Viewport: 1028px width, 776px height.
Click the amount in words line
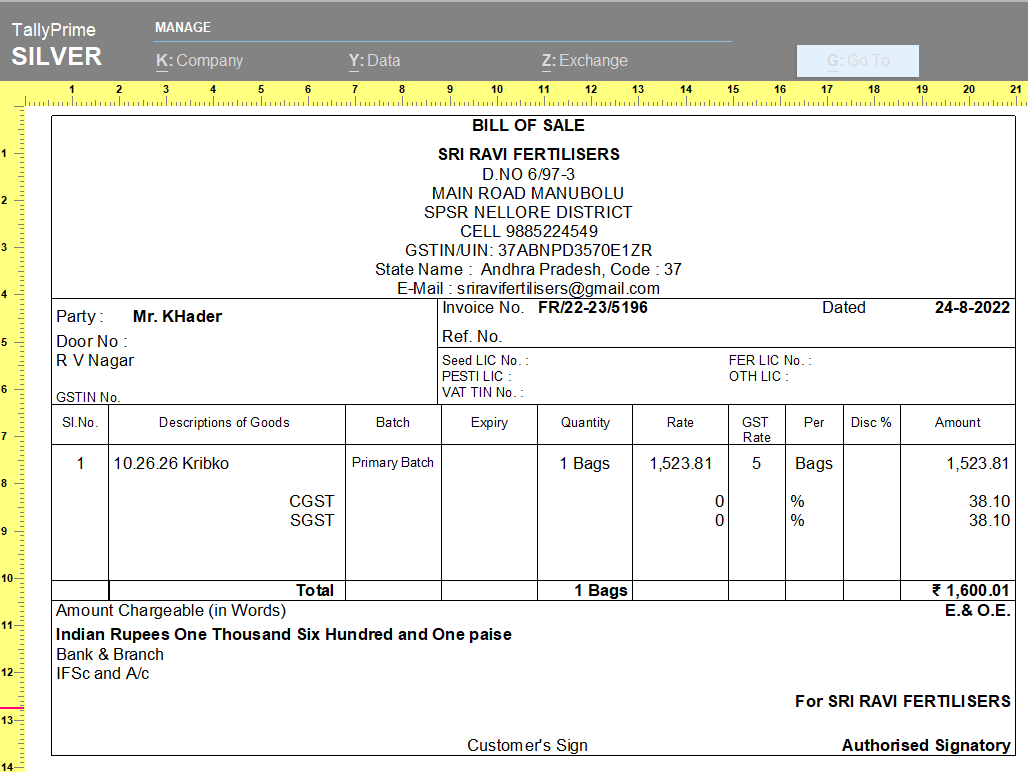click(x=284, y=634)
